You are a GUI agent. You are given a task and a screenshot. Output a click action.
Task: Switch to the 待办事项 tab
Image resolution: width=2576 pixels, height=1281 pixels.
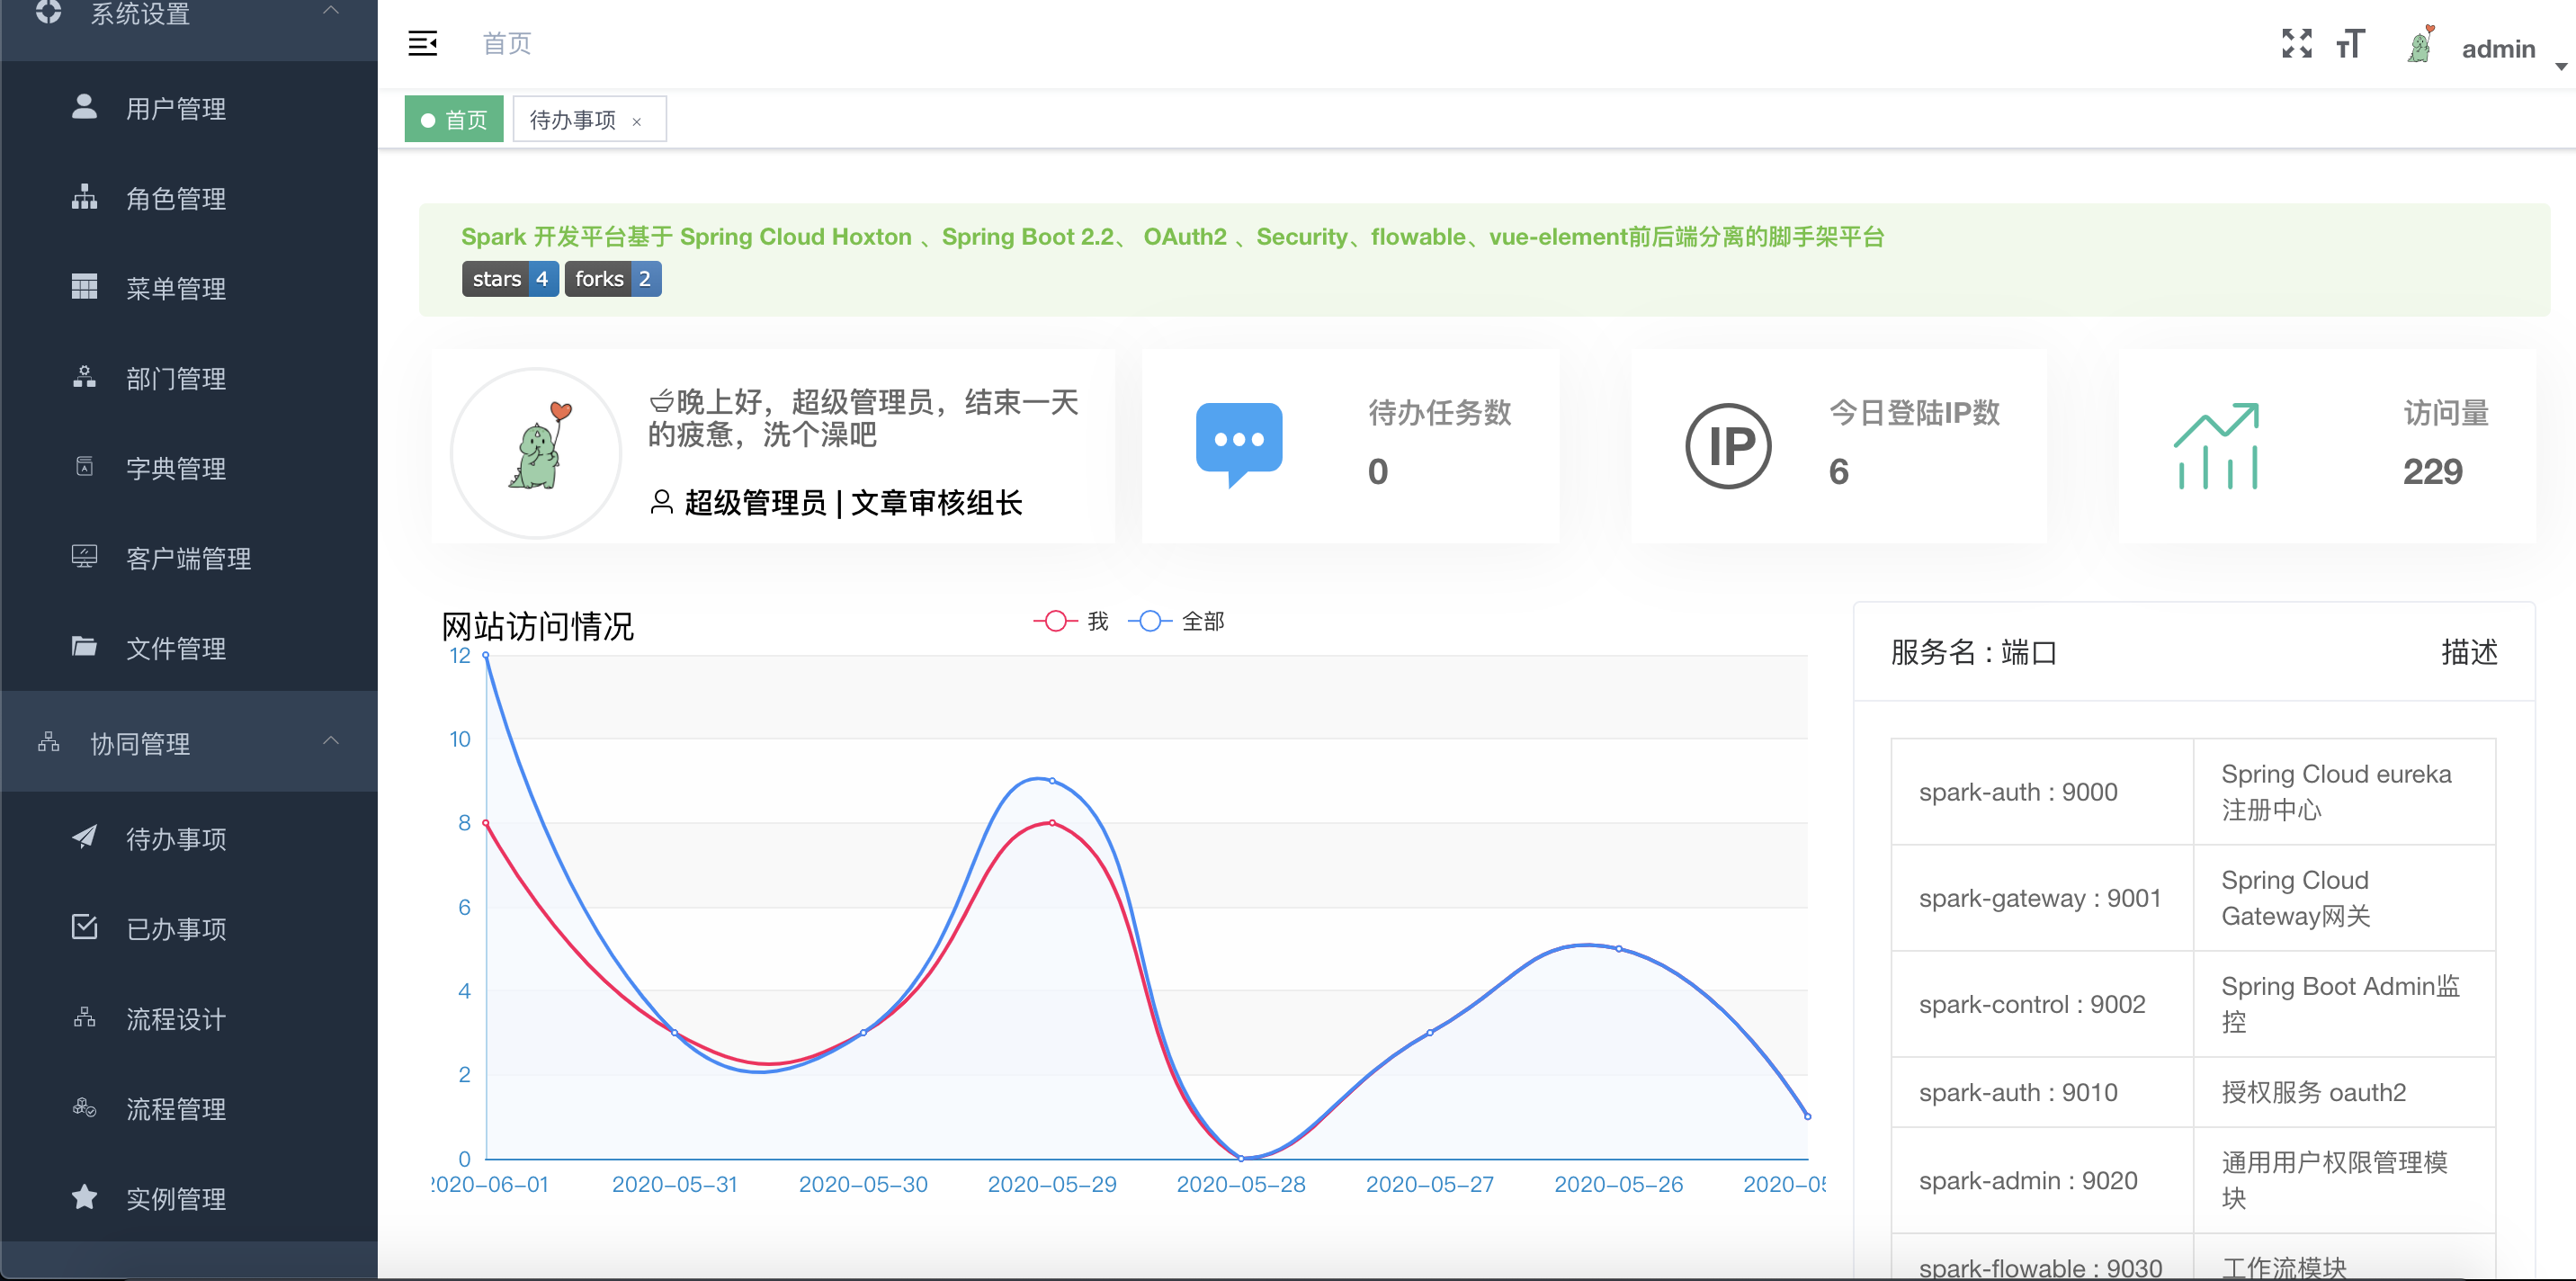click(573, 120)
